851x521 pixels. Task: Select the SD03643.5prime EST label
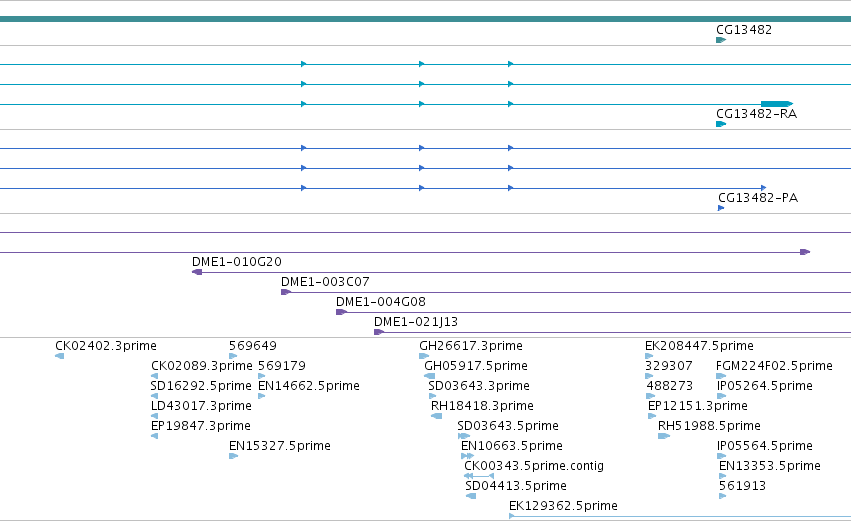[507, 426]
